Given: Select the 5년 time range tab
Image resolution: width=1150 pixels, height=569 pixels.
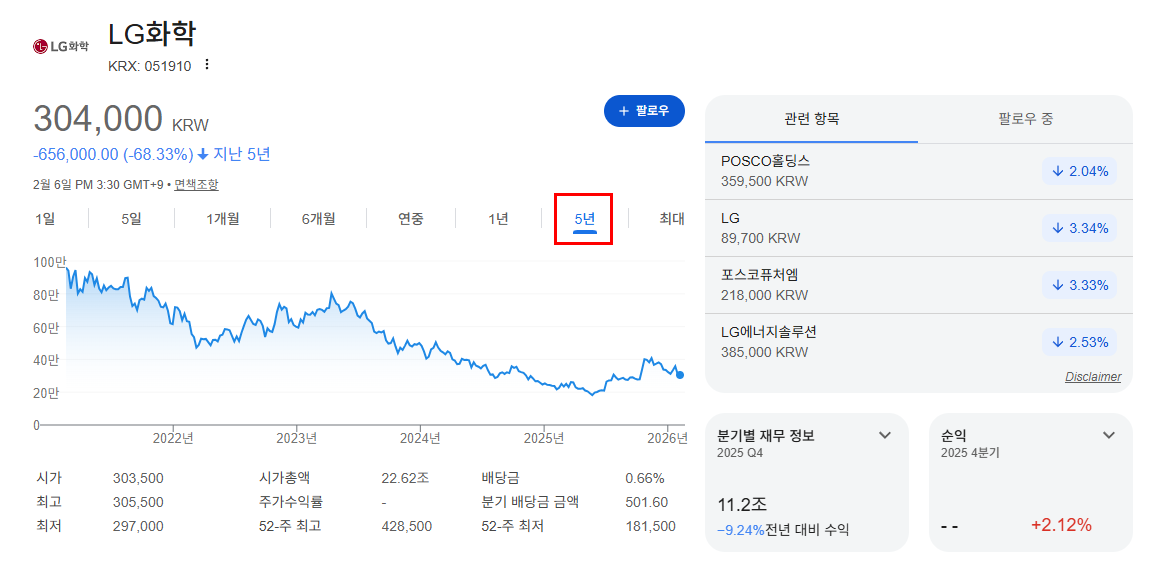Looking at the screenshot, I should [585, 219].
